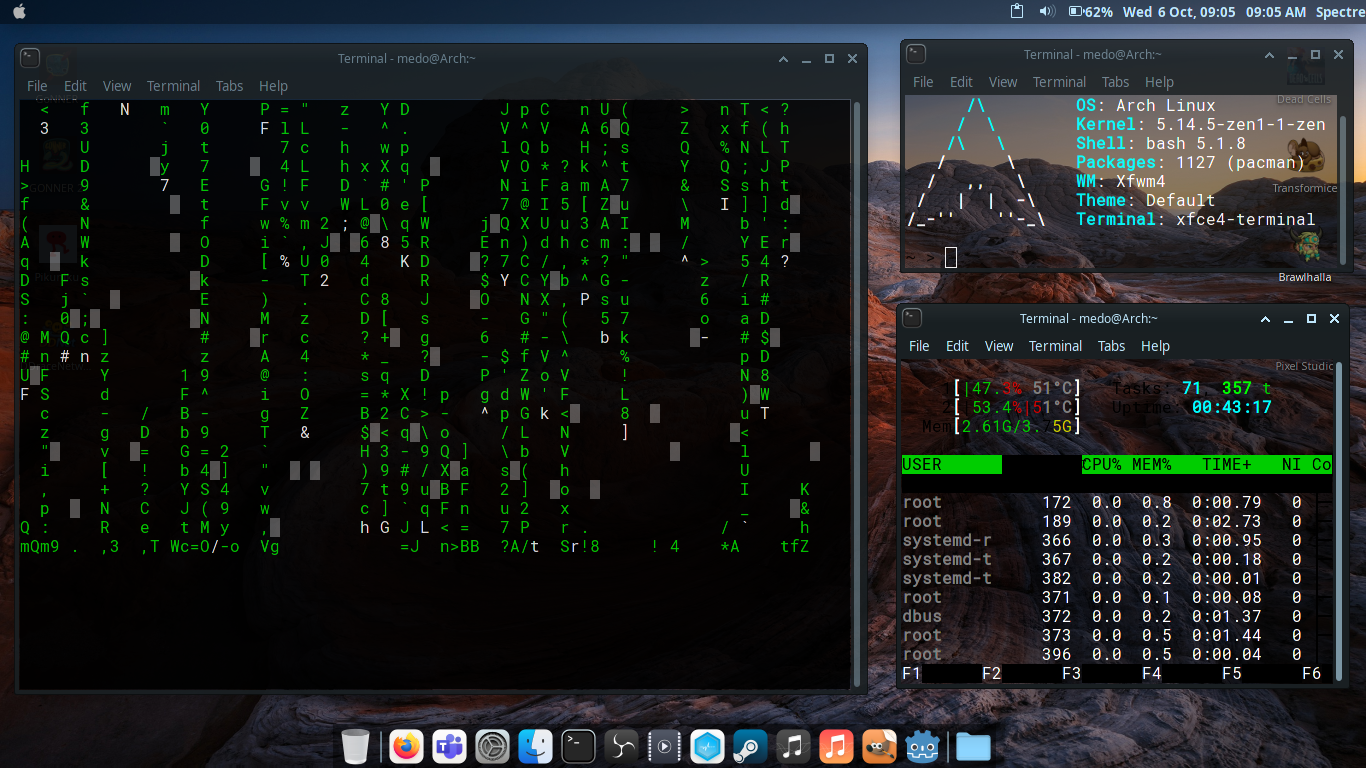This screenshot has width=1366, height=768.
Task: Open the Tabs menu in the htop terminal
Action: click(x=1111, y=346)
